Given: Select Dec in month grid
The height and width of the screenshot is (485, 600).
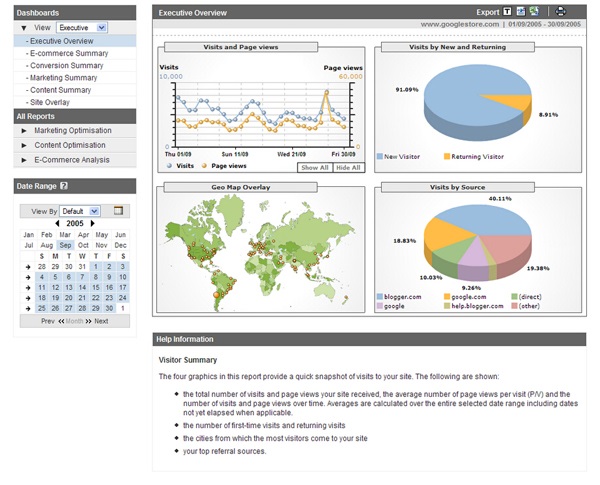Looking at the screenshot, I should 120,245.
